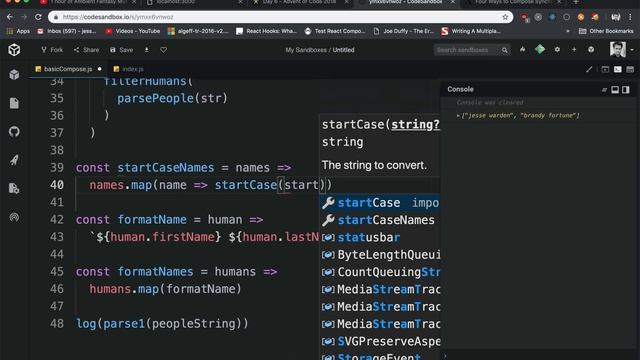Create a new sandbox with plus icon
640x360 pixels.
coord(574,49)
